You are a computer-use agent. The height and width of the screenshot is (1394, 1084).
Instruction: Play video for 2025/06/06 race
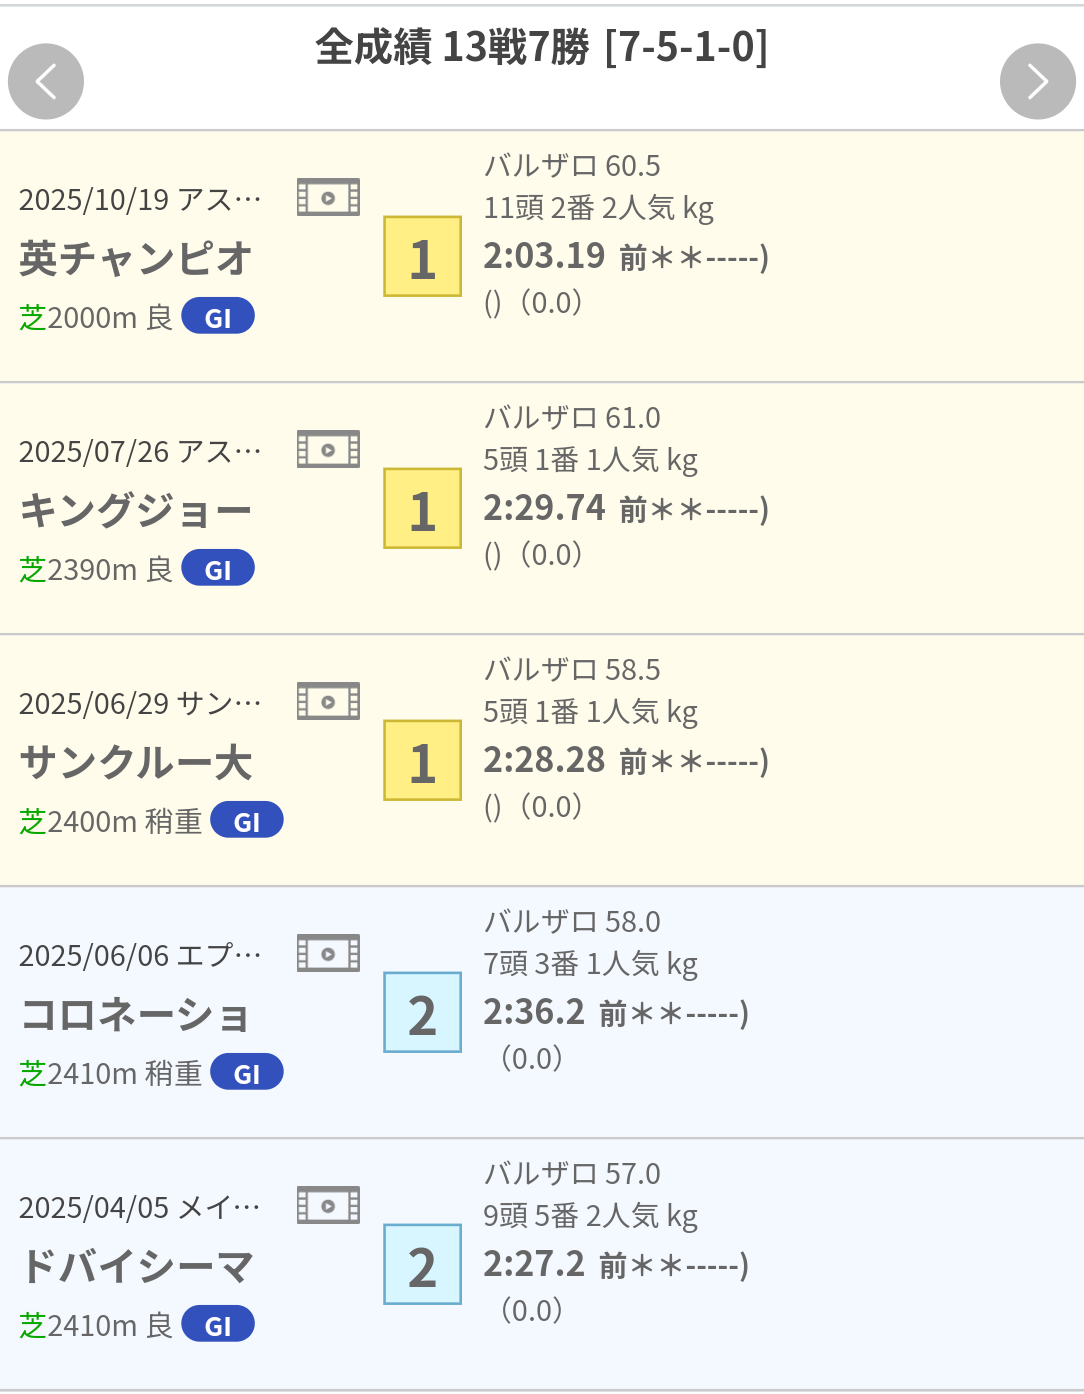328,953
